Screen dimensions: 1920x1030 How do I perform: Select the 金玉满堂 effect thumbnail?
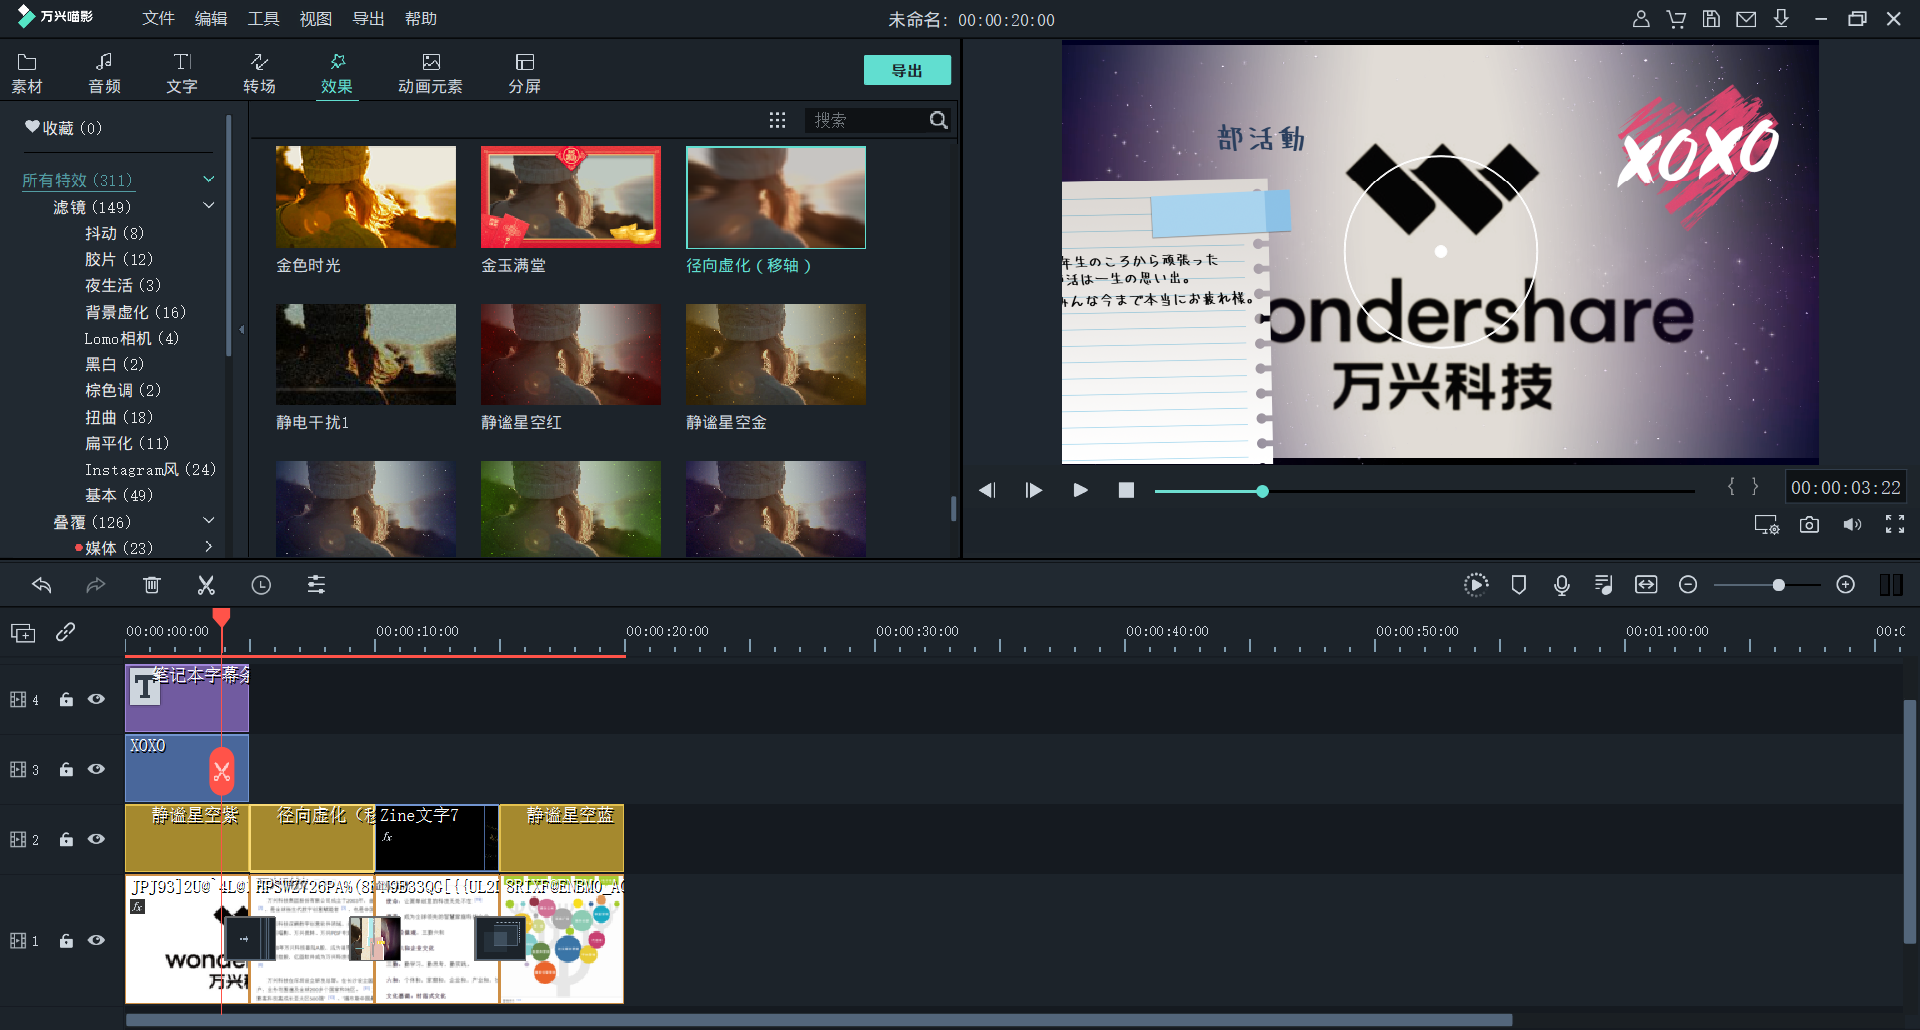coord(570,197)
